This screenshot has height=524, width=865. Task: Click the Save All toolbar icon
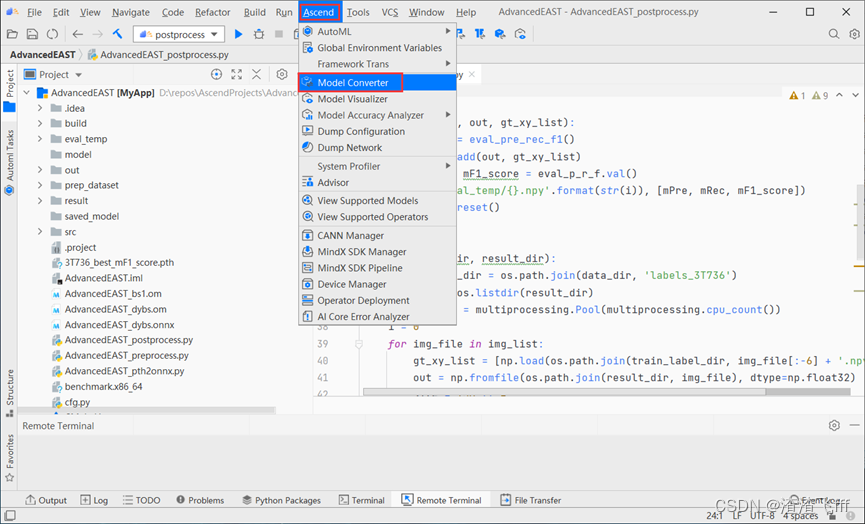(32, 34)
